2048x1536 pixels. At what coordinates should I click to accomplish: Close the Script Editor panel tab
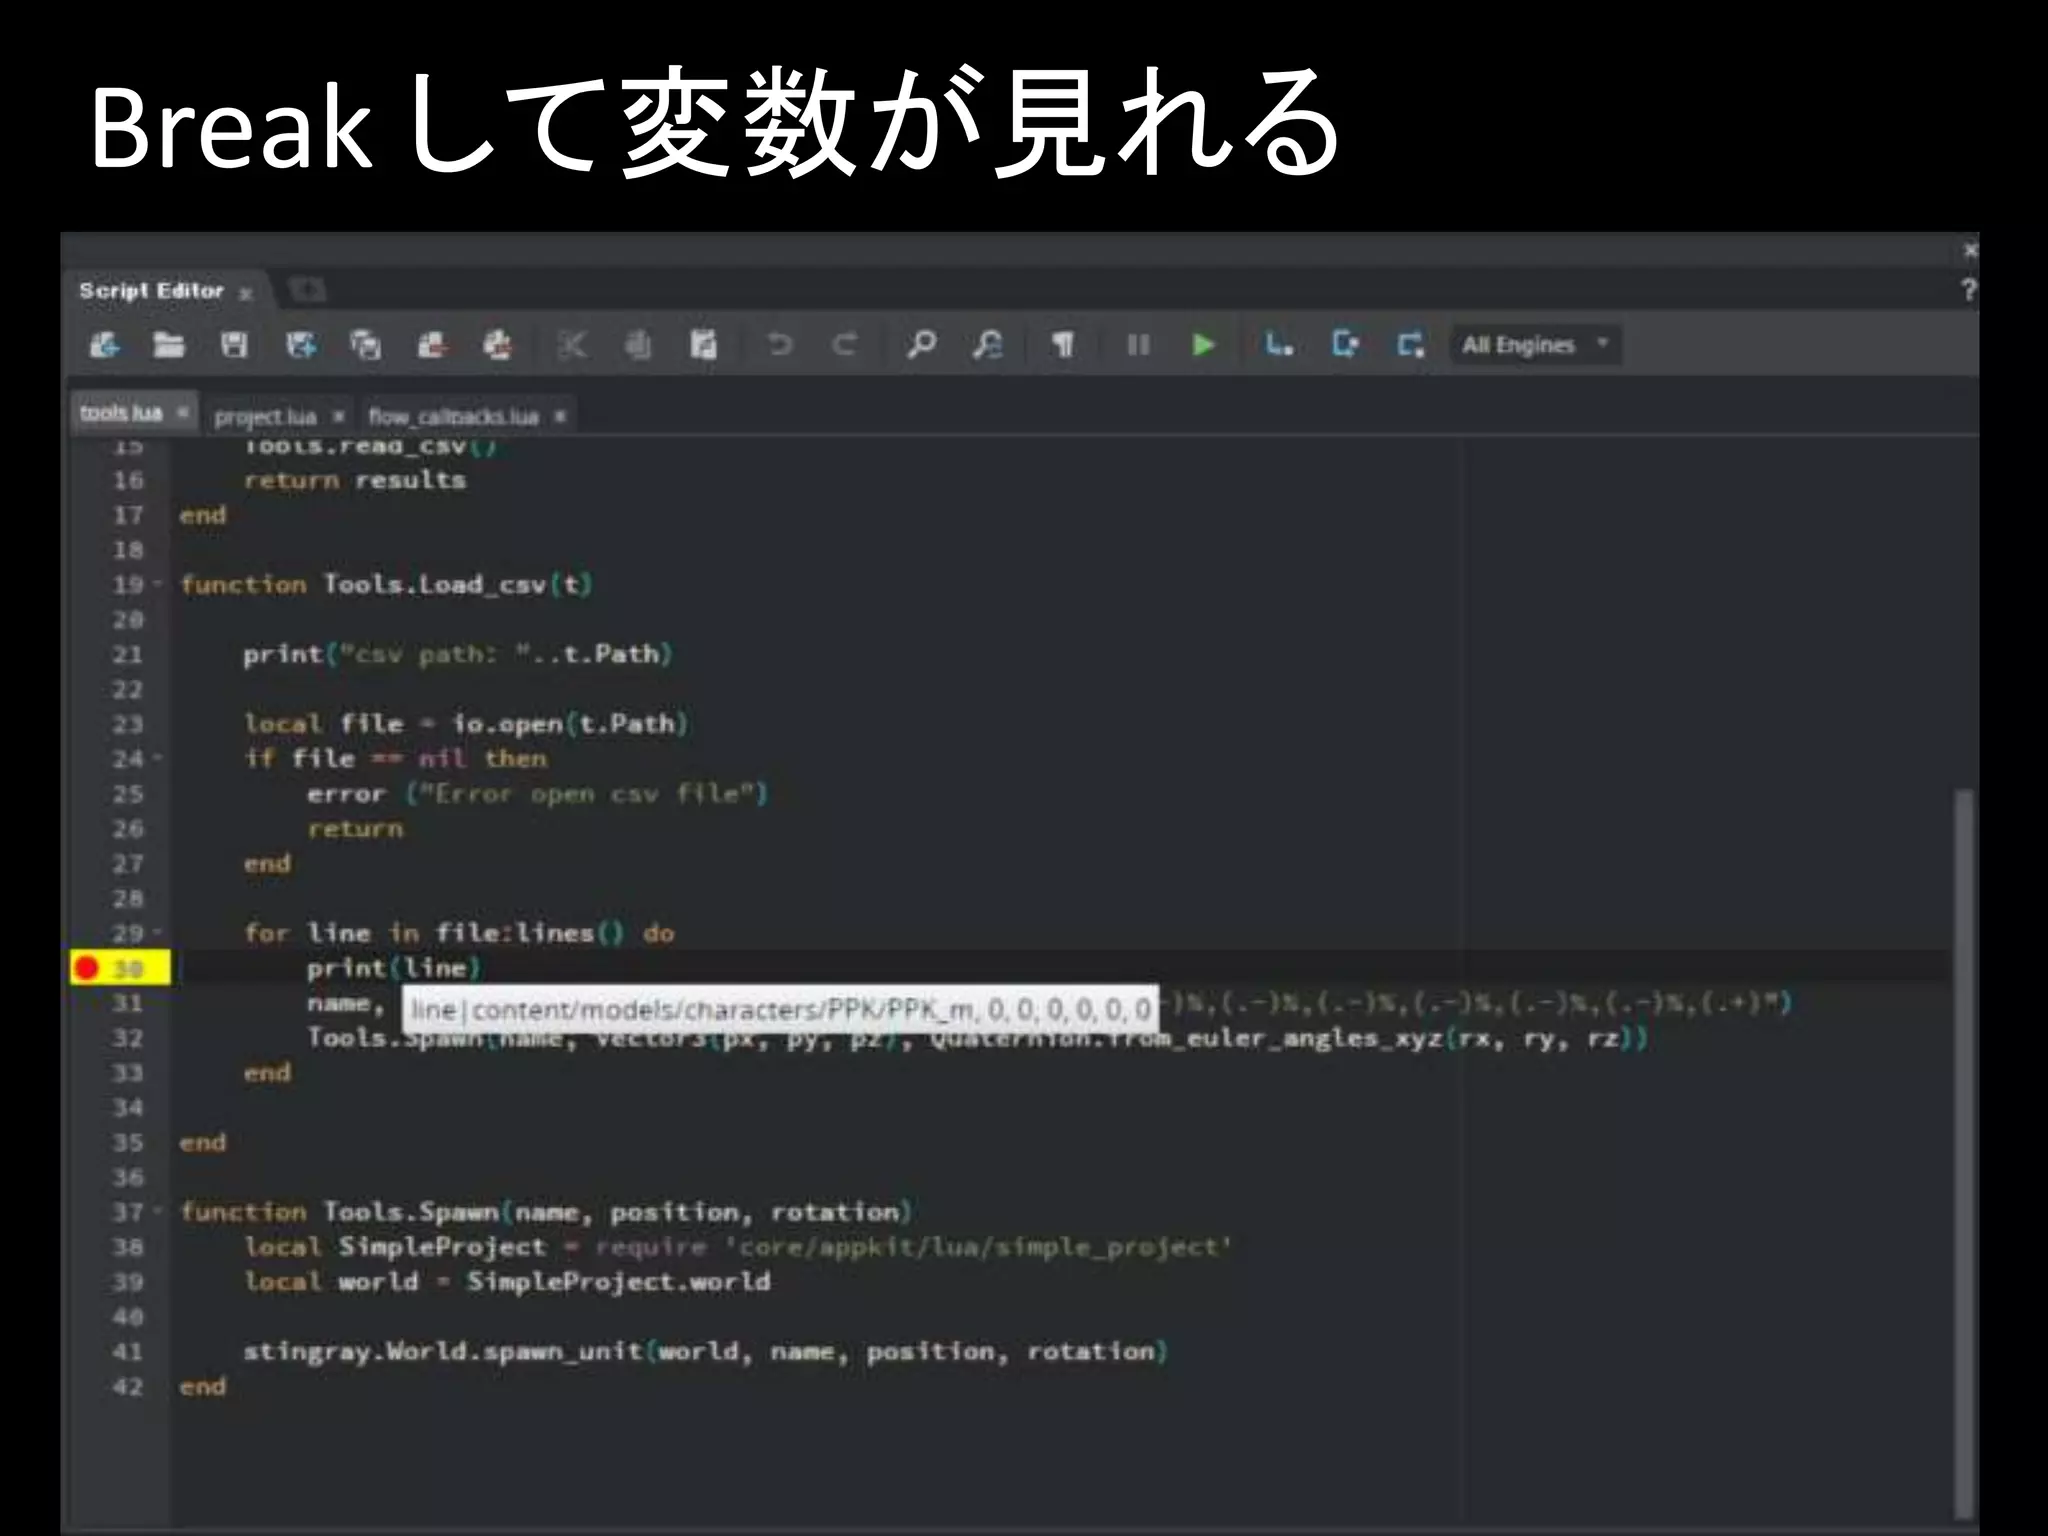tap(246, 294)
